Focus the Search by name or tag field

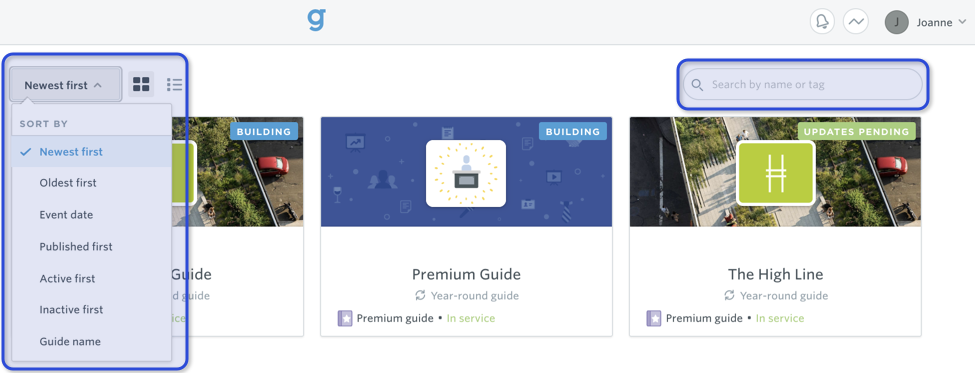coord(803,85)
